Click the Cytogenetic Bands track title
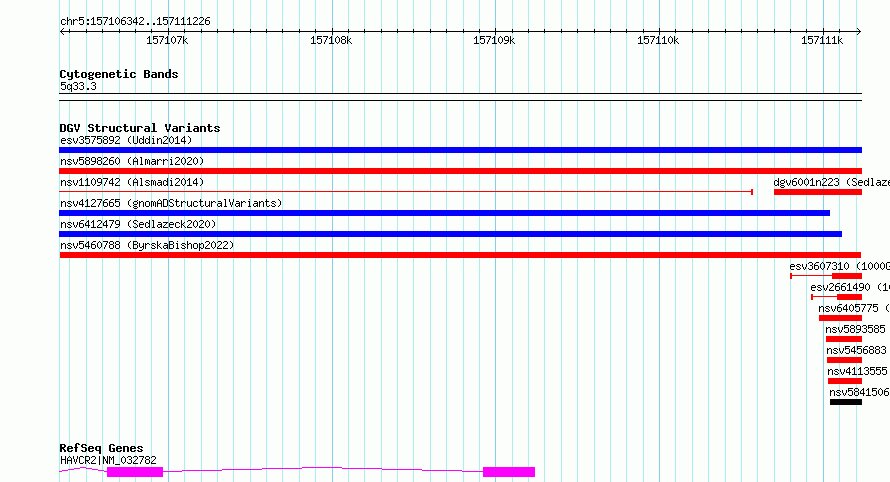The image size is (890, 482). pos(119,74)
